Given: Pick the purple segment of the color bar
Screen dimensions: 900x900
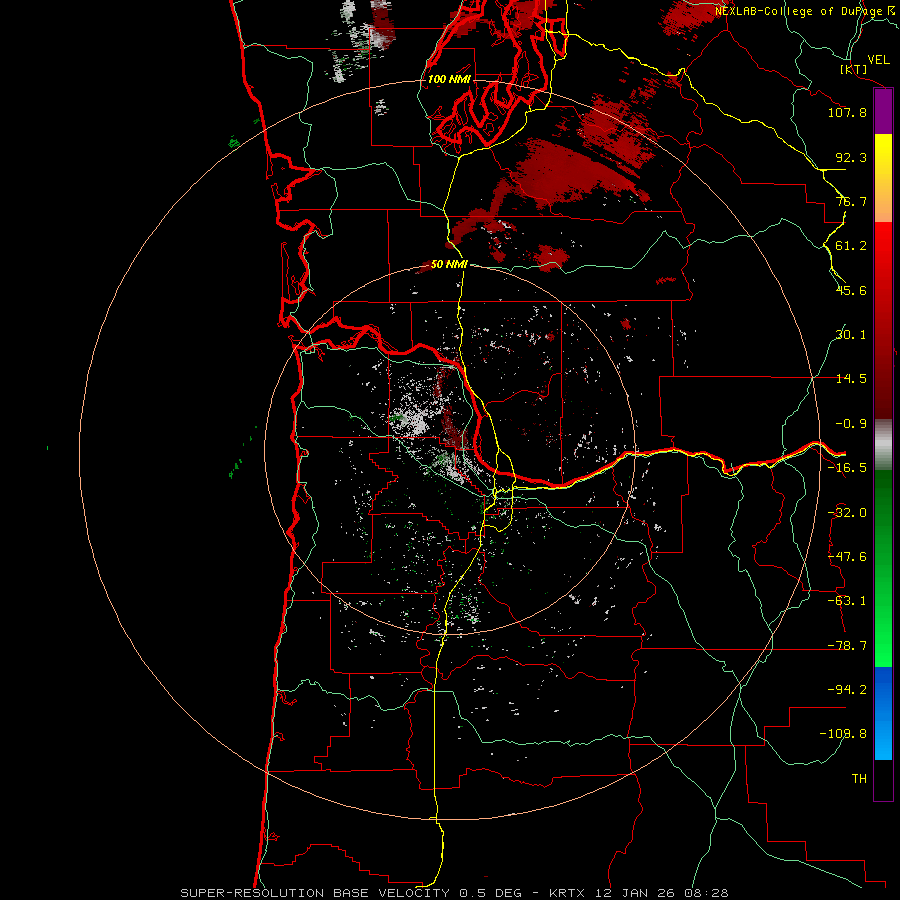Looking at the screenshot, I should pos(883,111).
